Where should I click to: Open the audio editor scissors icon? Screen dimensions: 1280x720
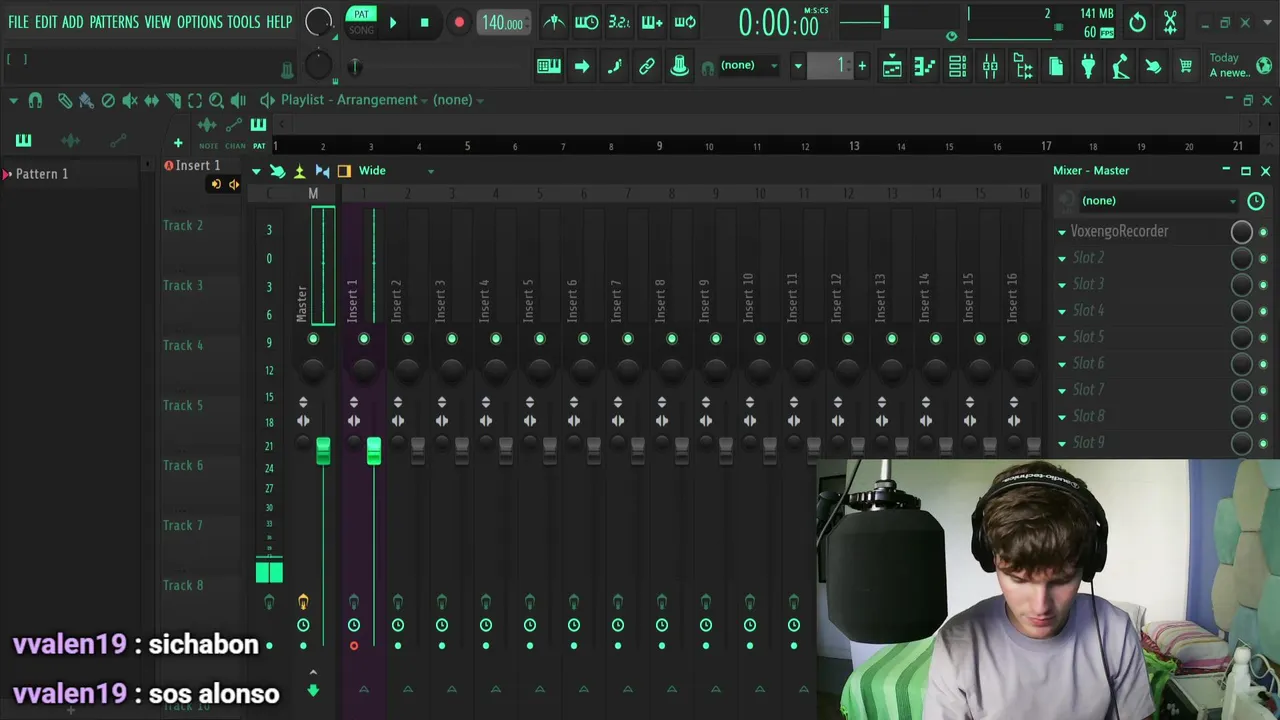coord(1170,22)
